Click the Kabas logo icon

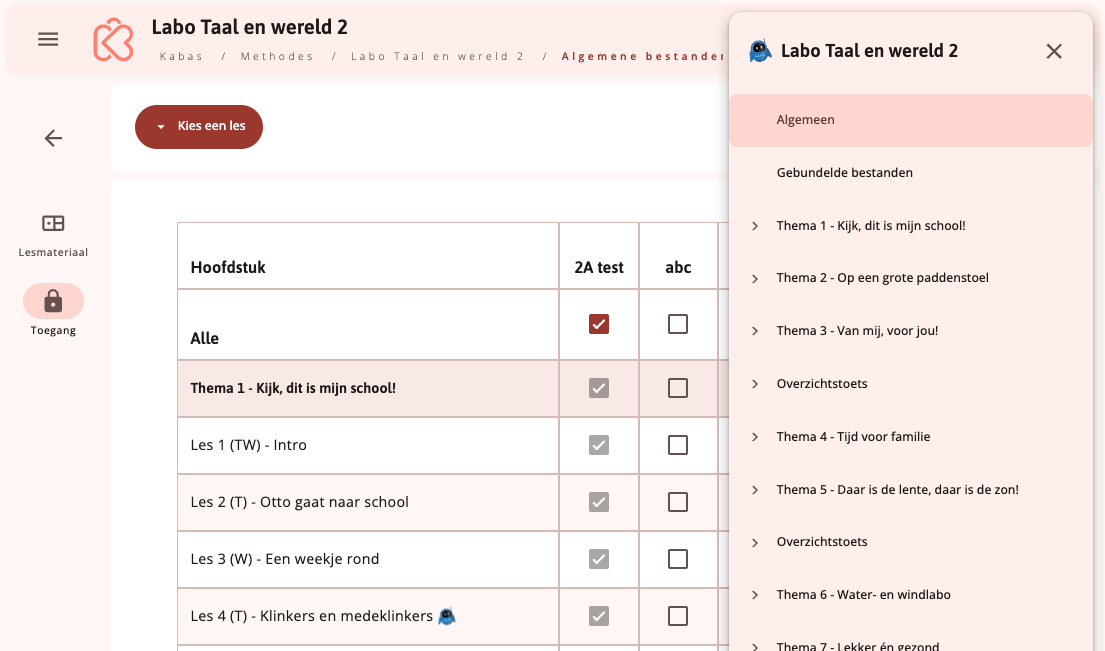pyautogui.click(x=113, y=39)
